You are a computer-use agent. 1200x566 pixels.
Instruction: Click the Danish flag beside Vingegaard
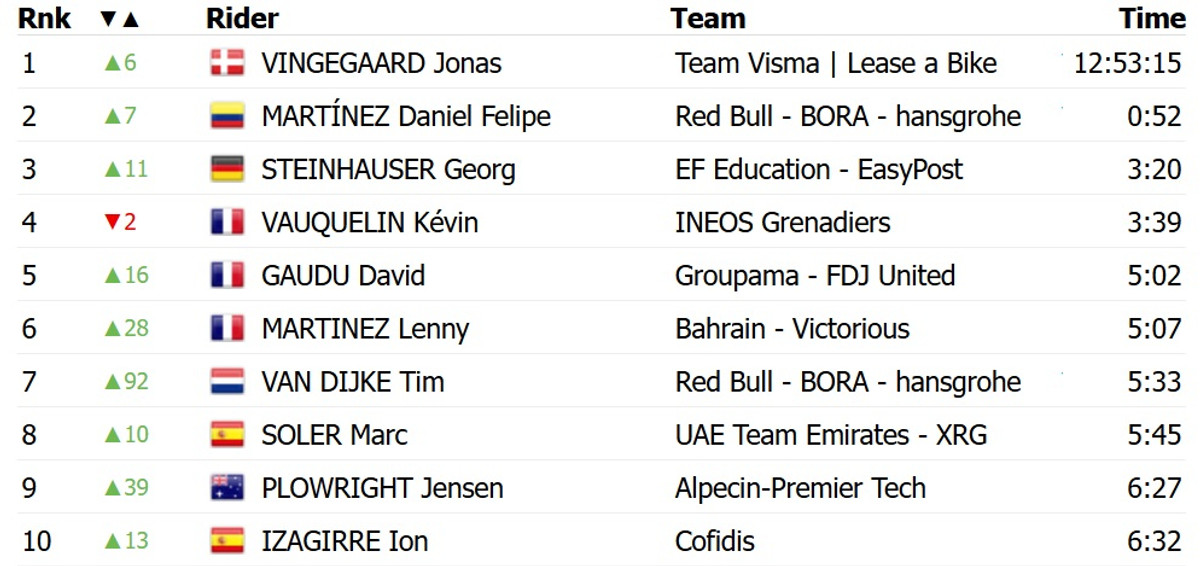pyautogui.click(x=227, y=63)
